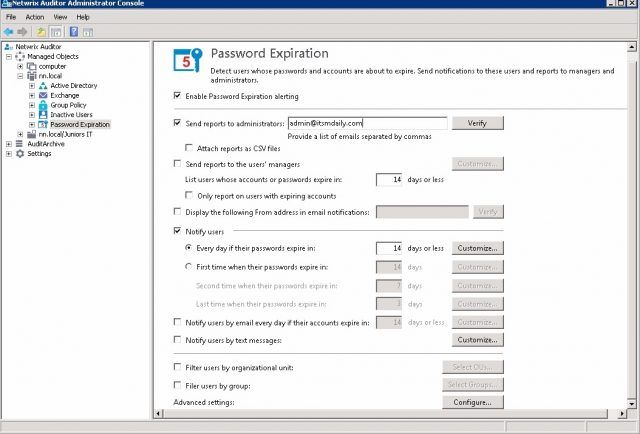The height and width of the screenshot is (434, 640).
Task: Select the AuditArchive icon
Action: click(x=19, y=144)
